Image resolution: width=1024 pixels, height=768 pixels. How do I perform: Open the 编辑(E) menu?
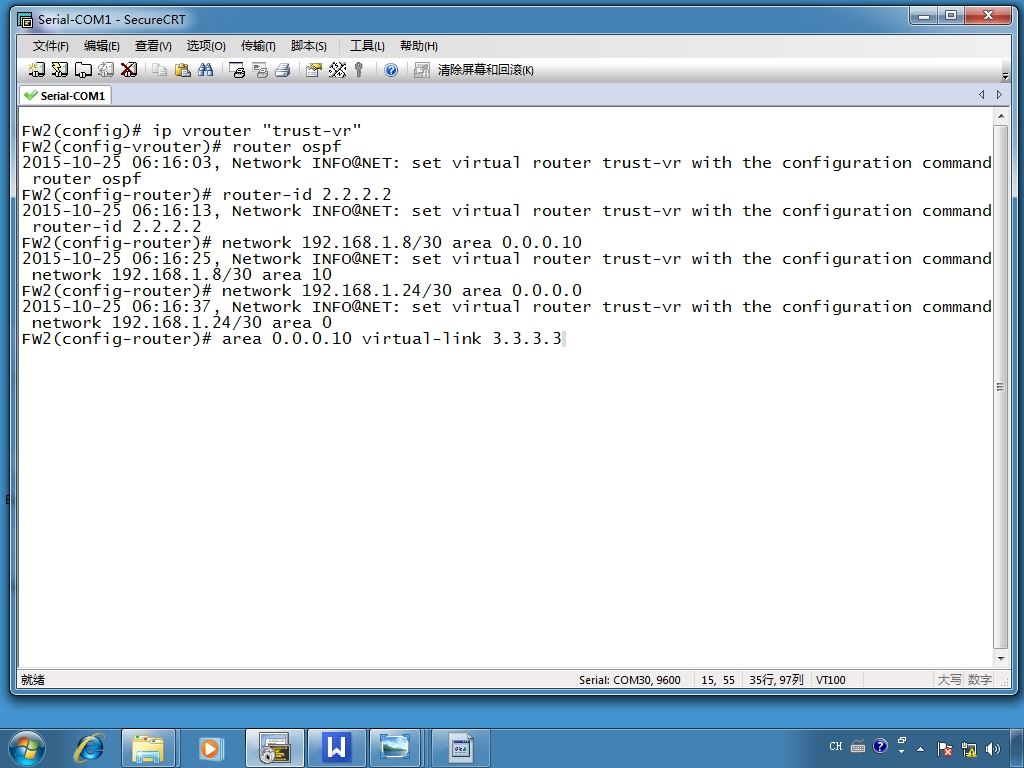click(102, 46)
